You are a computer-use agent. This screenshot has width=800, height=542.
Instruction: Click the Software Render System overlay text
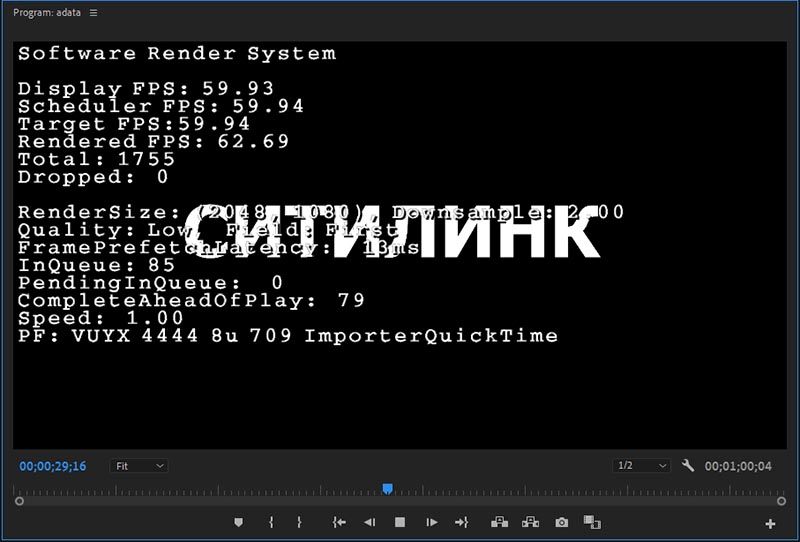coord(177,54)
